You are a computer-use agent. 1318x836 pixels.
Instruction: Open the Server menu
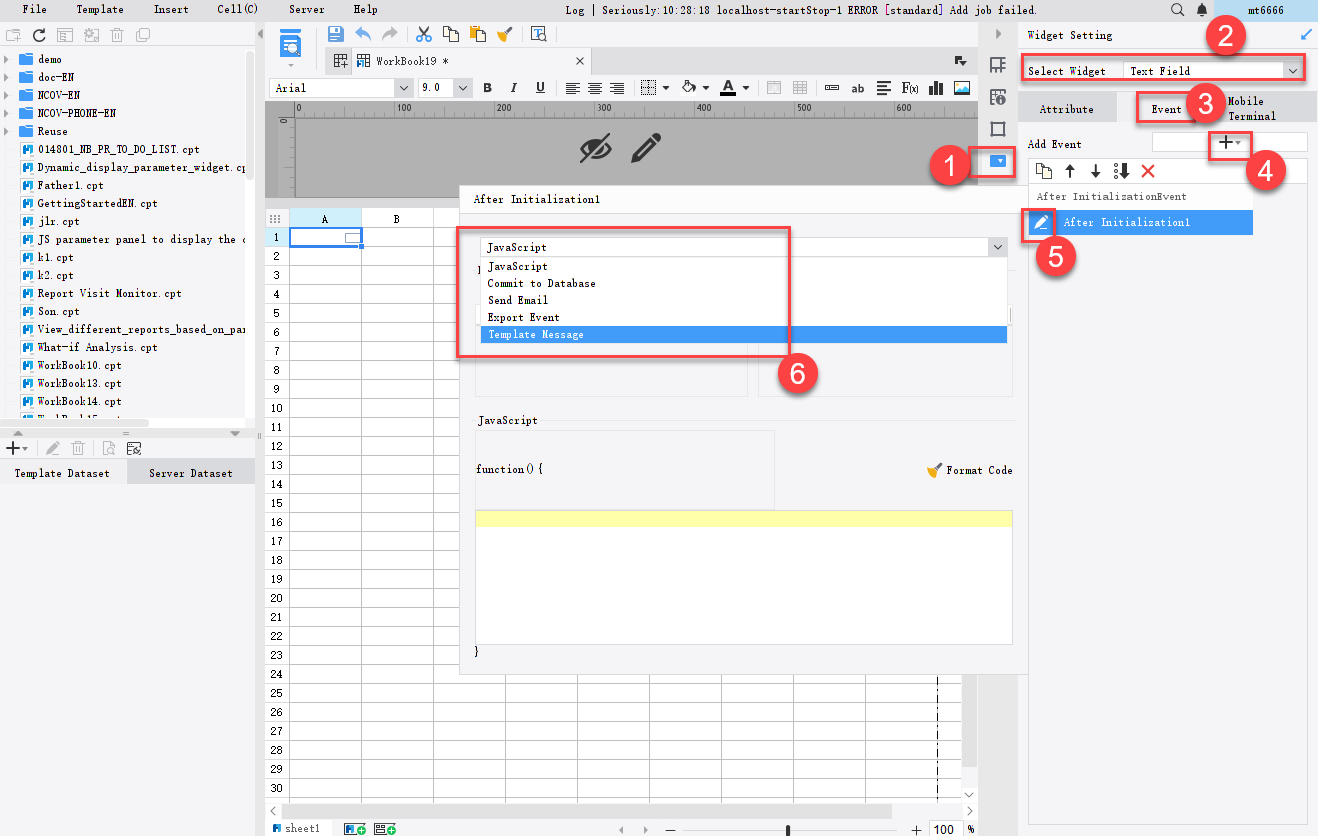[307, 9]
